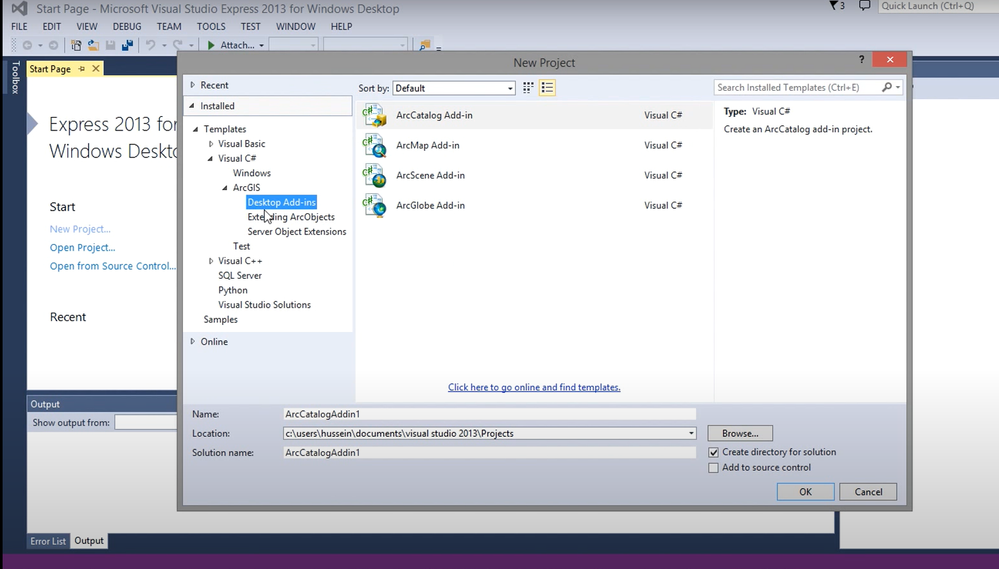Screen dimensions: 999x569
Task: Click Open Project... link on Start Page
Action: (x=82, y=248)
